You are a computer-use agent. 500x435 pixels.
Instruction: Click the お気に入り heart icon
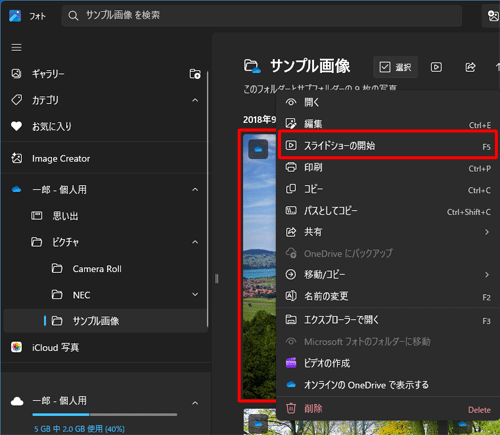point(16,126)
